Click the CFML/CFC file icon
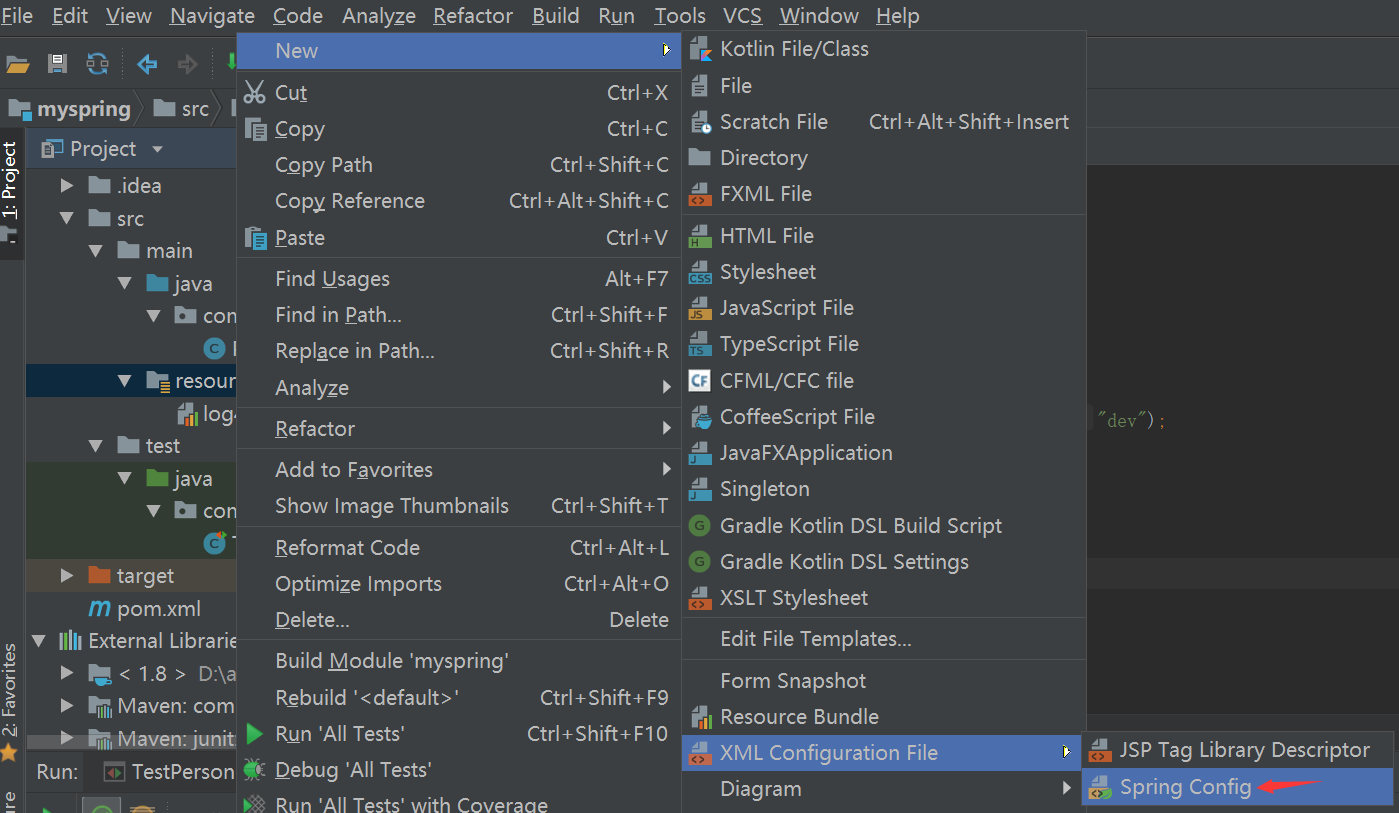Viewport: 1399px width, 813px height. 701,381
